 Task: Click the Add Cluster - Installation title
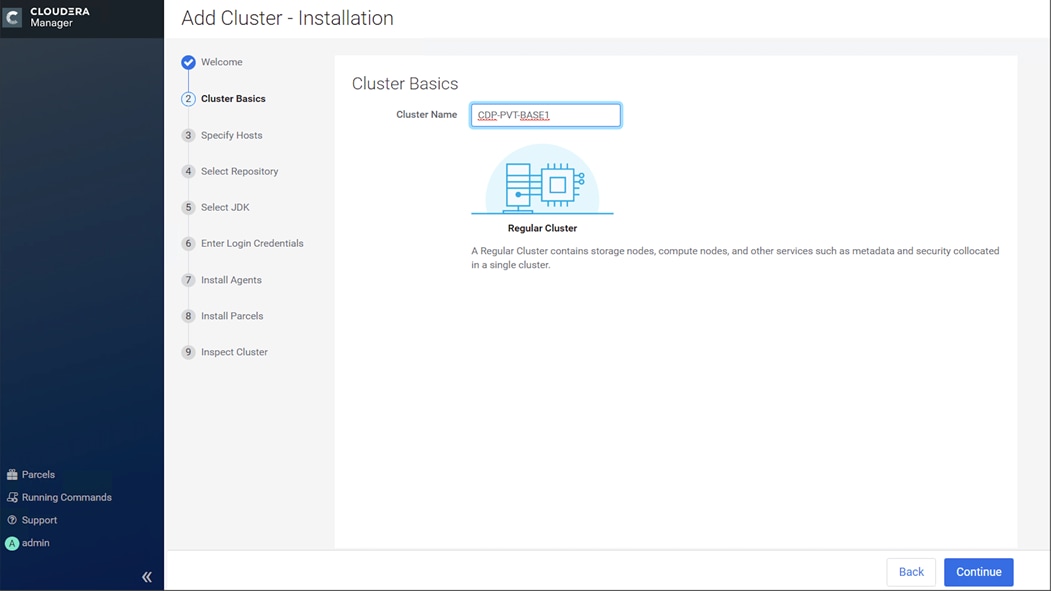pyautogui.click(x=288, y=18)
